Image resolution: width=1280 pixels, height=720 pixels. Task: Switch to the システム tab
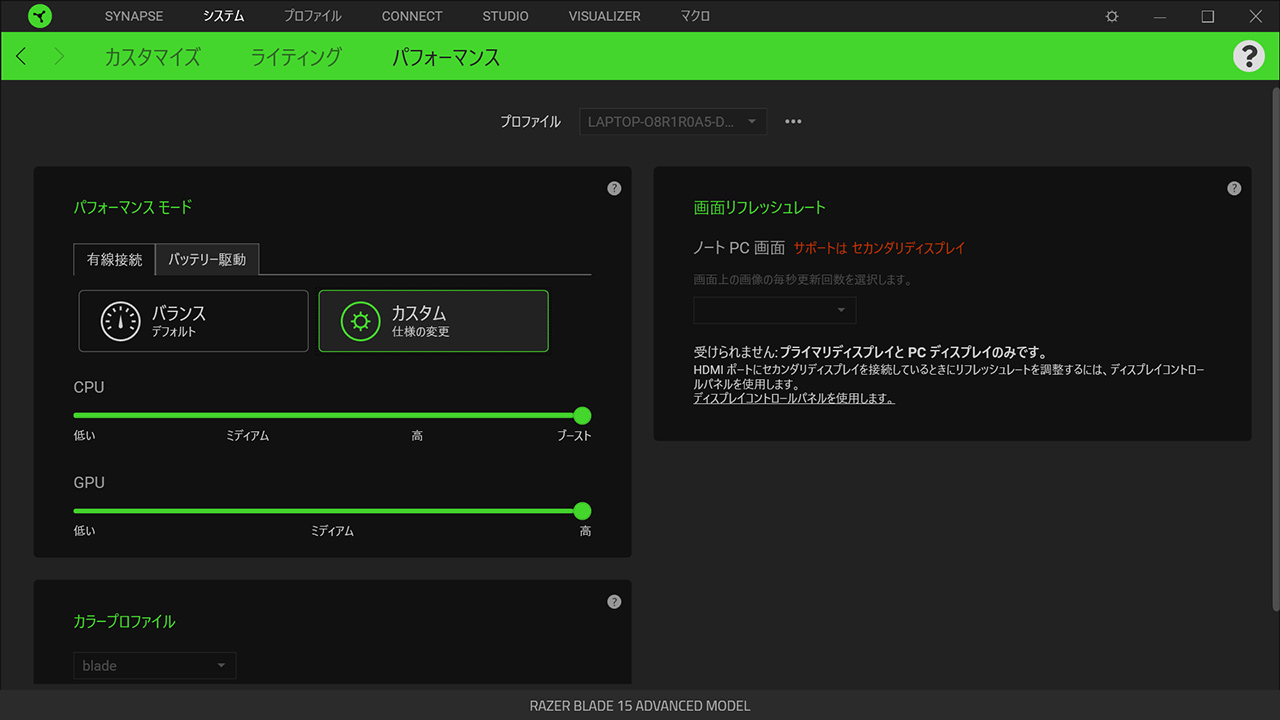[223, 16]
